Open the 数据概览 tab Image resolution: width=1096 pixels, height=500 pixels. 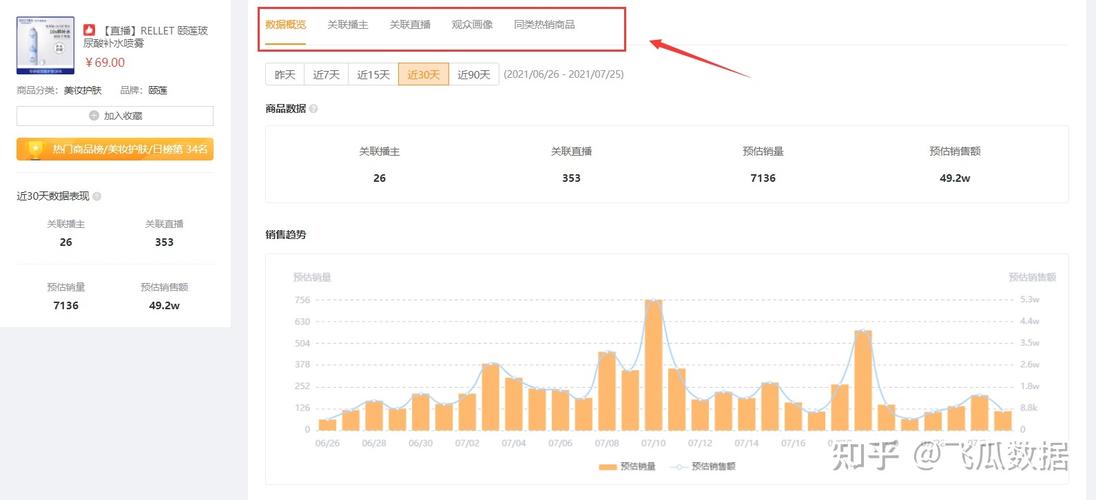point(285,24)
